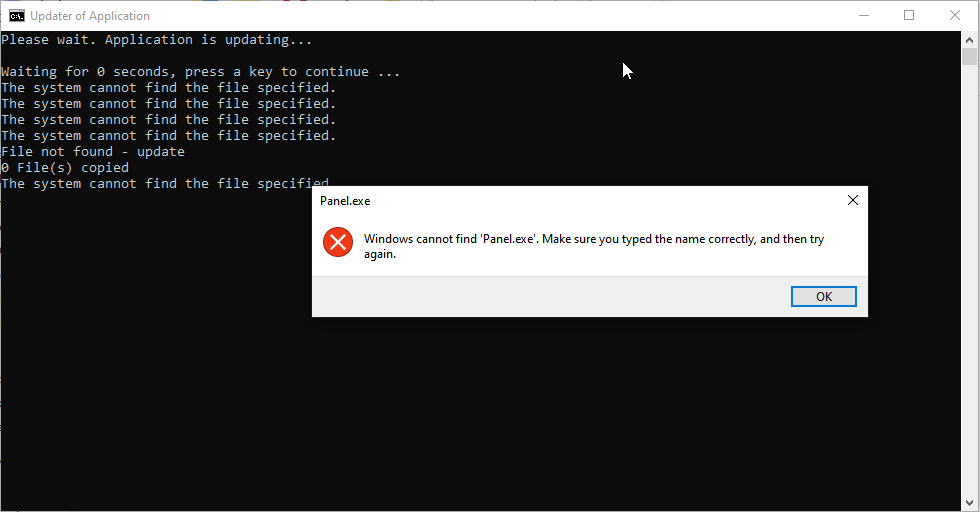The height and width of the screenshot is (512, 980).
Task: Click the 'Updater of Application' title bar text
Action: tap(90, 16)
